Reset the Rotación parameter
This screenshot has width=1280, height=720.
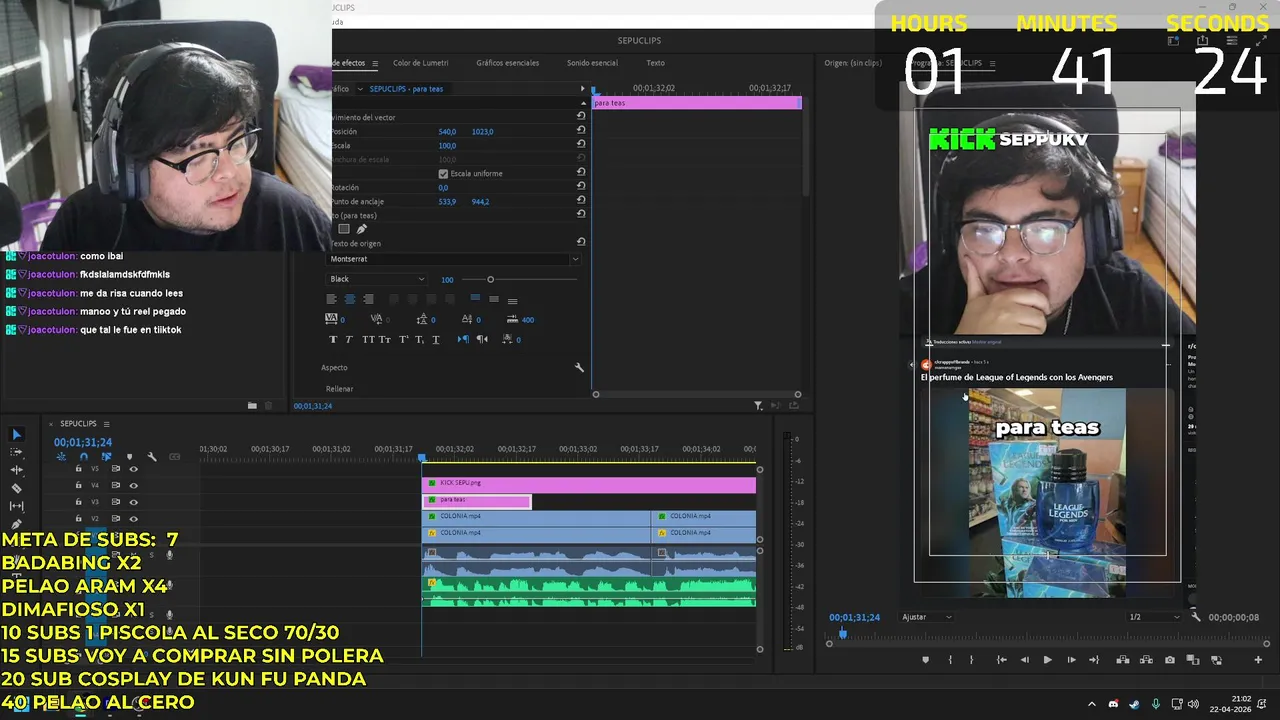tap(581, 187)
